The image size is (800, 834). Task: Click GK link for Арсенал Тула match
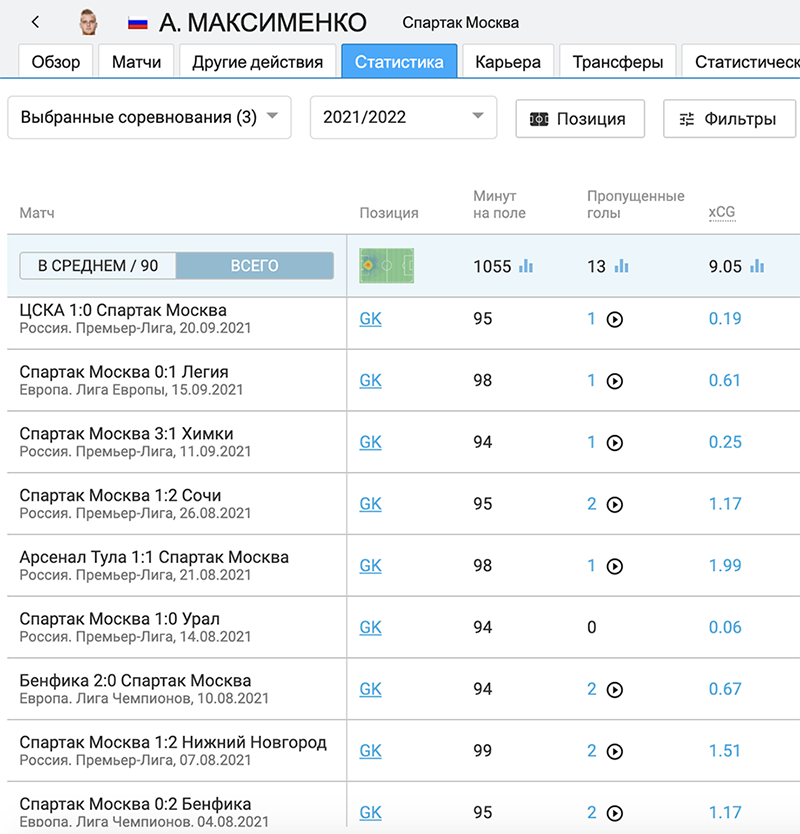click(370, 565)
